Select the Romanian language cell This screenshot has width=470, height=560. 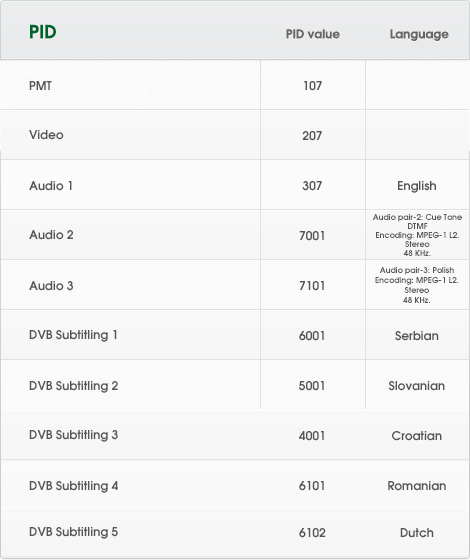coord(417,486)
